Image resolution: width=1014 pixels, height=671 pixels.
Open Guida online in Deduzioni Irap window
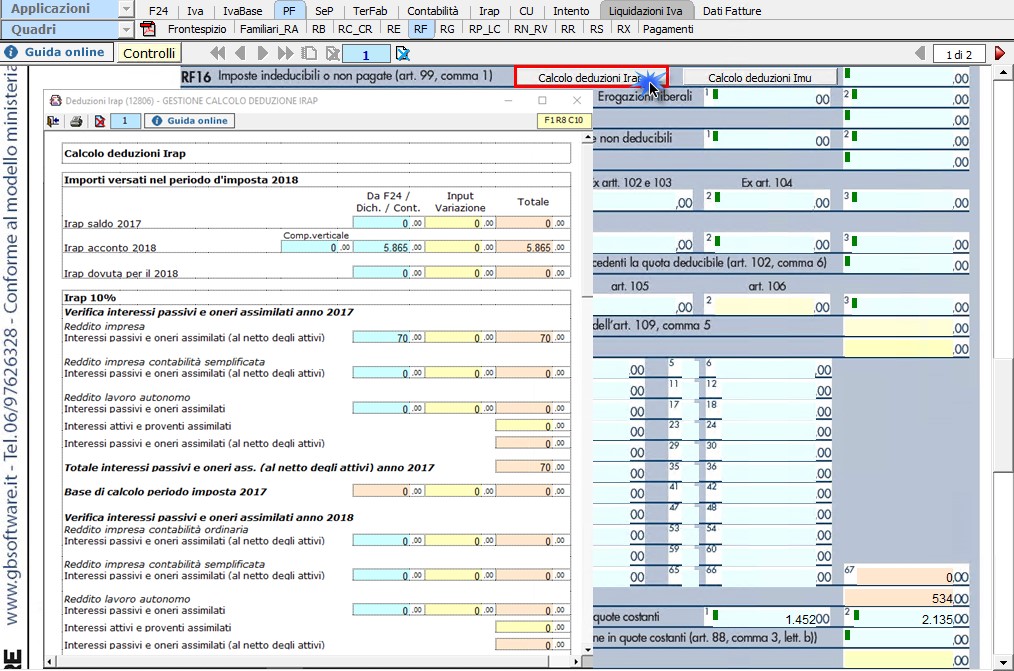point(189,121)
